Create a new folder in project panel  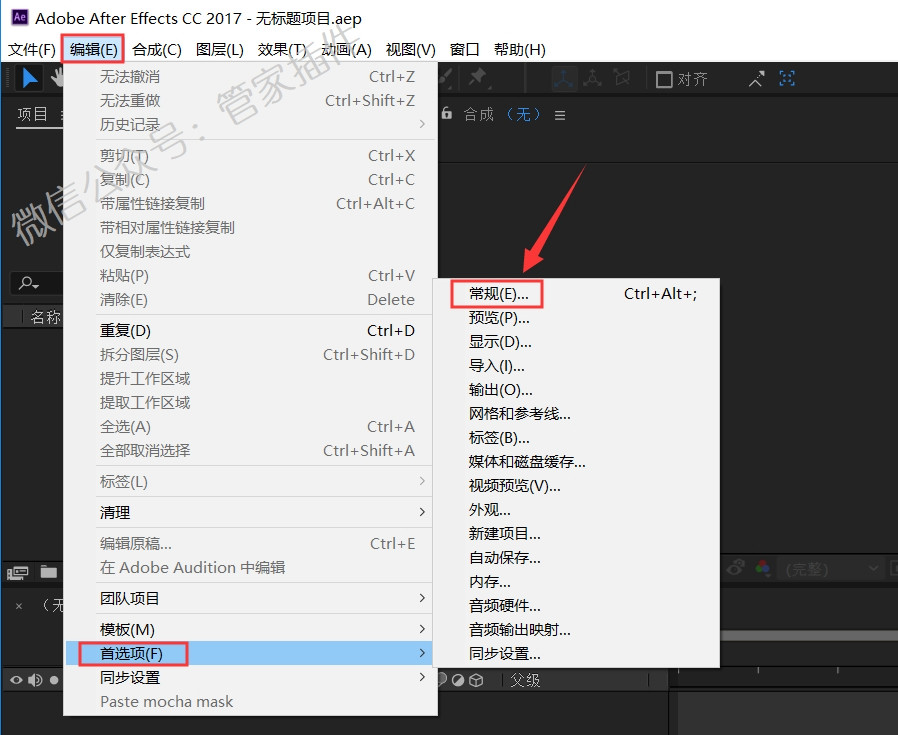click(49, 572)
